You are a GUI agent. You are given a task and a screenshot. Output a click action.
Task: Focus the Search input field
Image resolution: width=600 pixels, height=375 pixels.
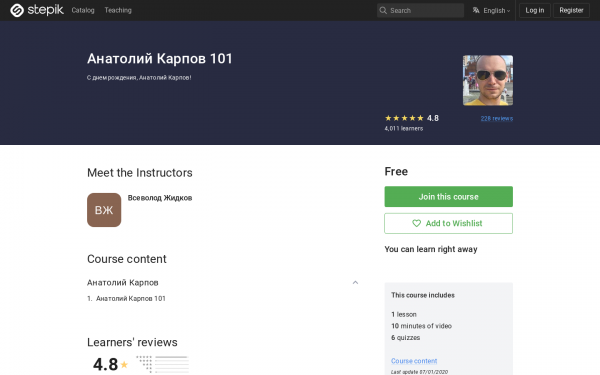420,10
